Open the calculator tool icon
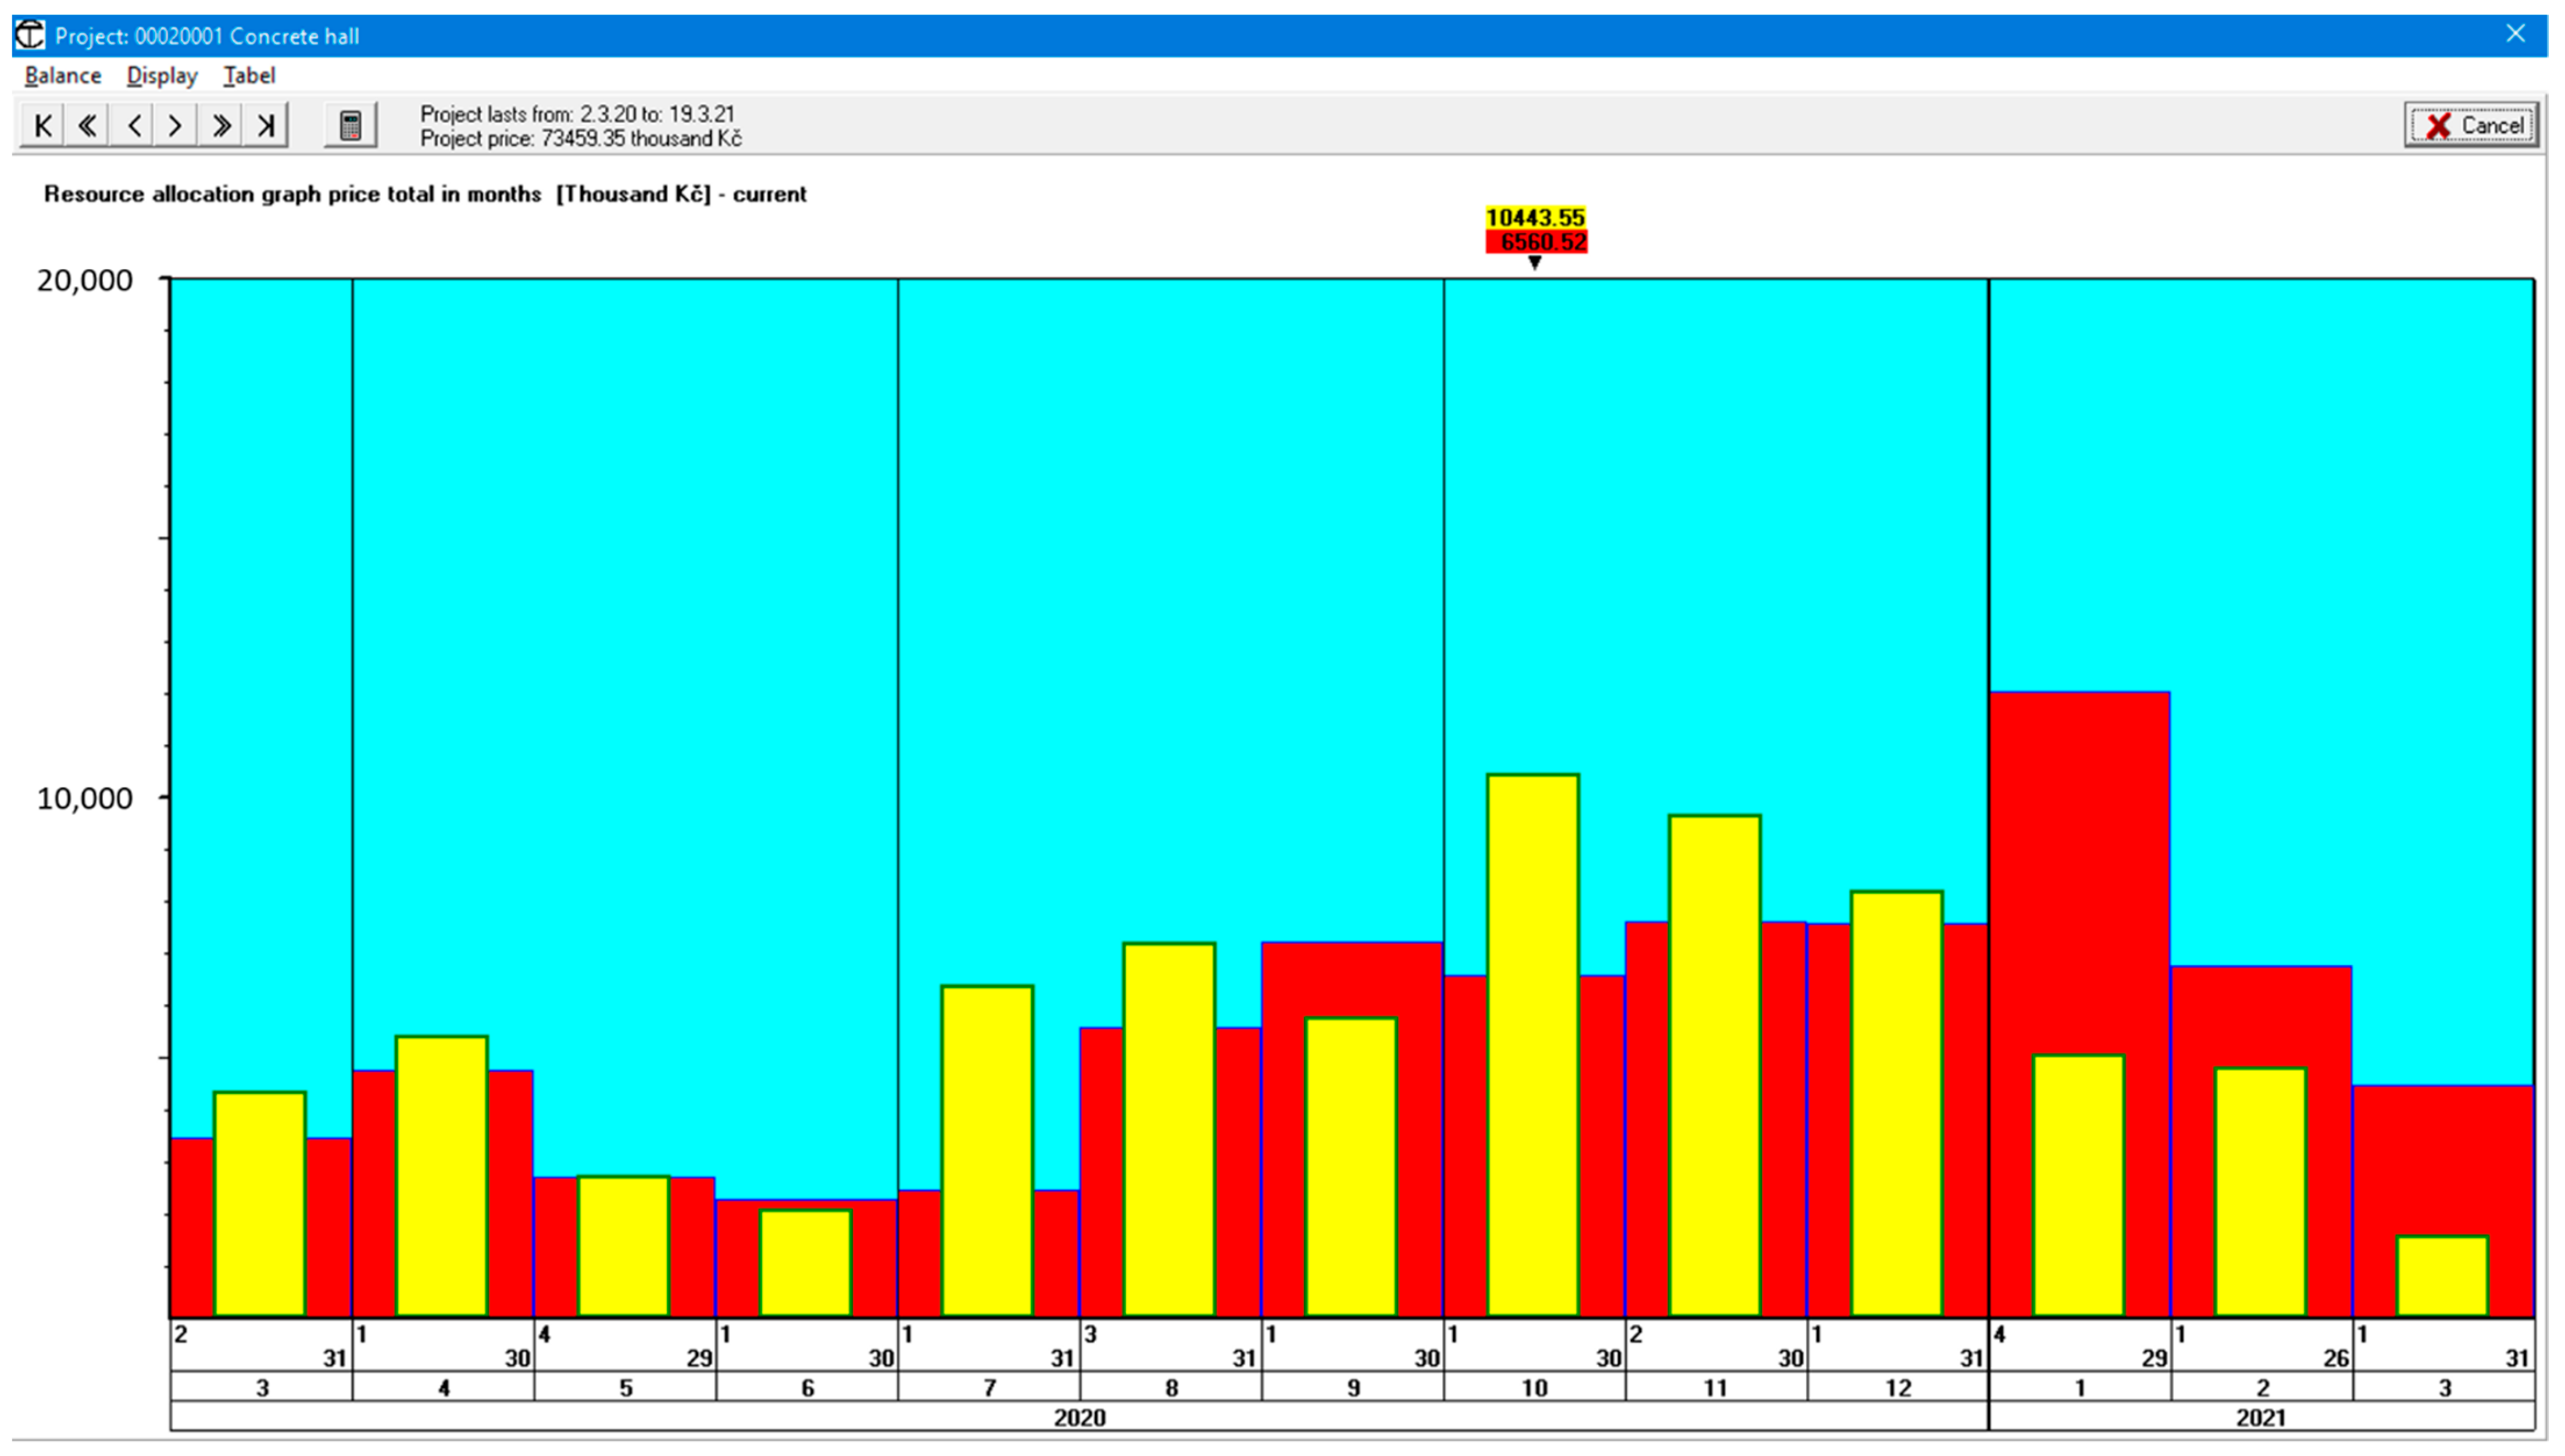2565x1456 pixels. click(350, 125)
